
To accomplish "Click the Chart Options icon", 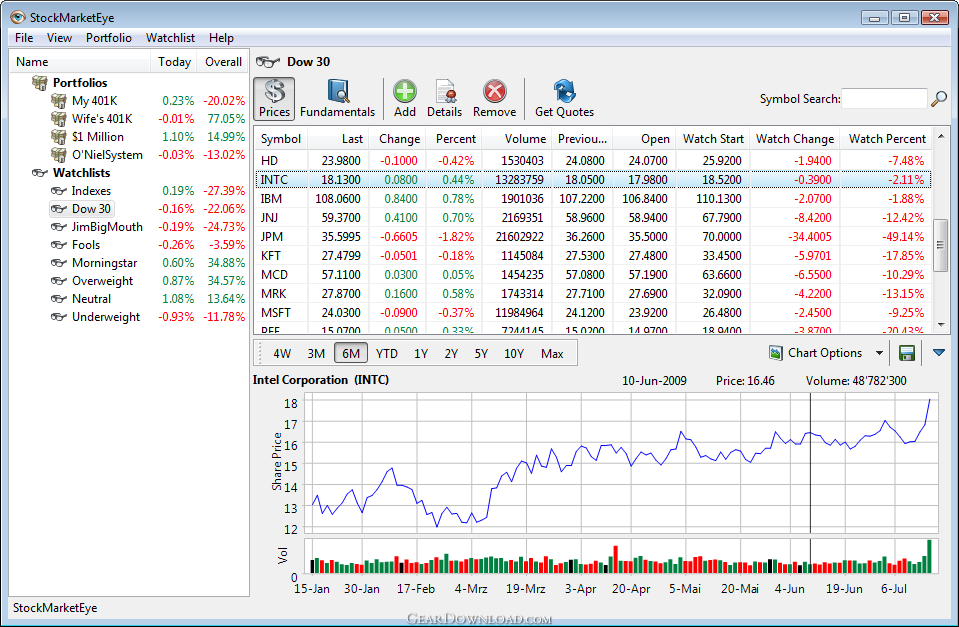I will [776, 353].
